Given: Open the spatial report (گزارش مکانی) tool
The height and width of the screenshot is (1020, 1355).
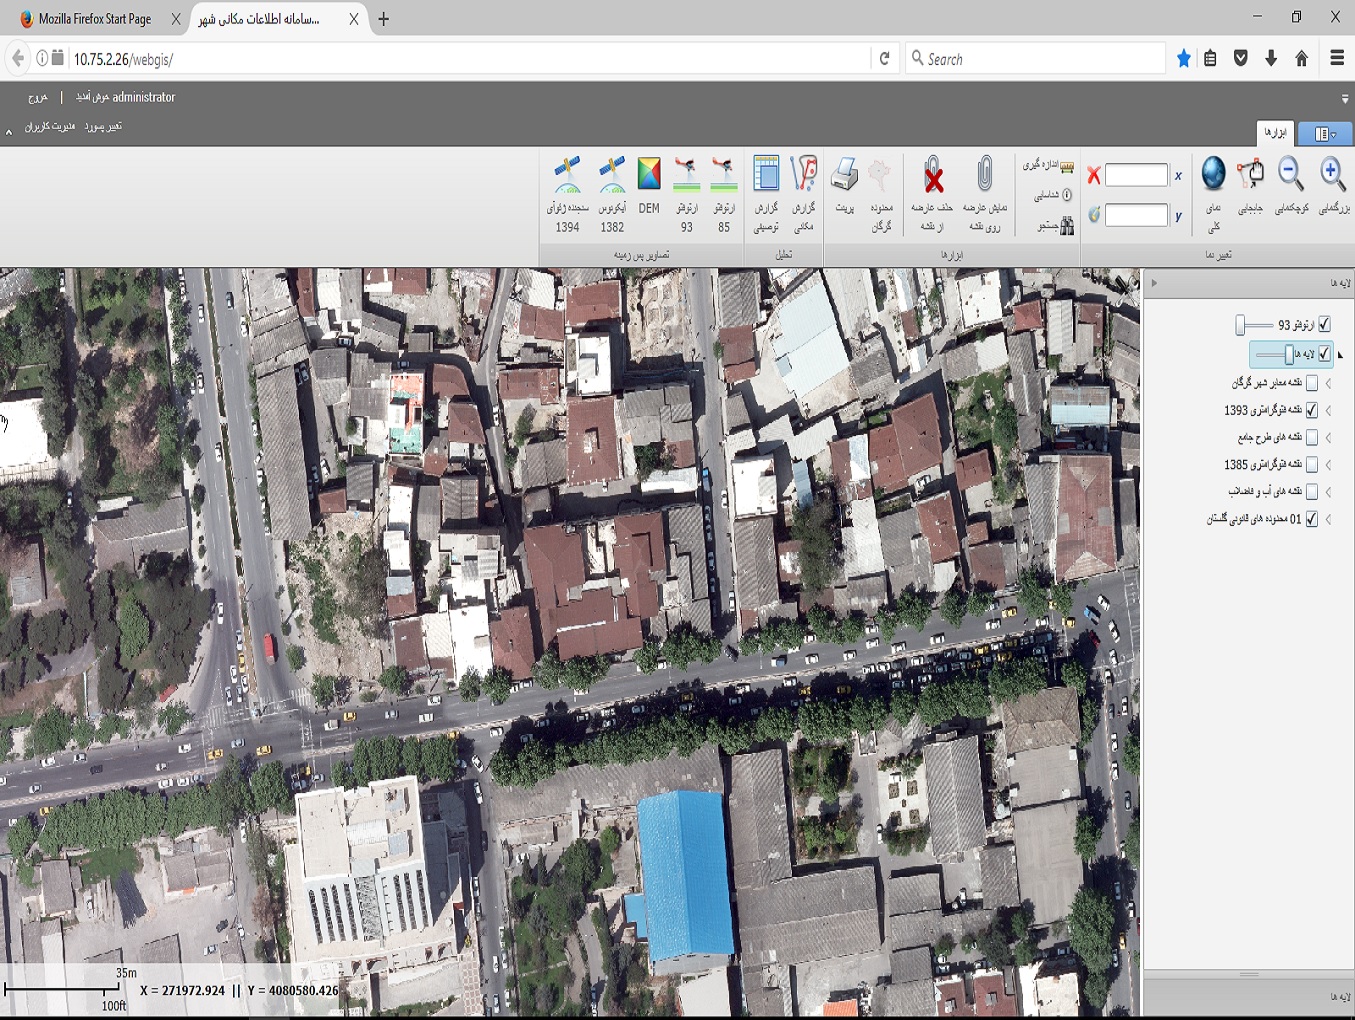Looking at the screenshot, I should [x=803, y=176].
